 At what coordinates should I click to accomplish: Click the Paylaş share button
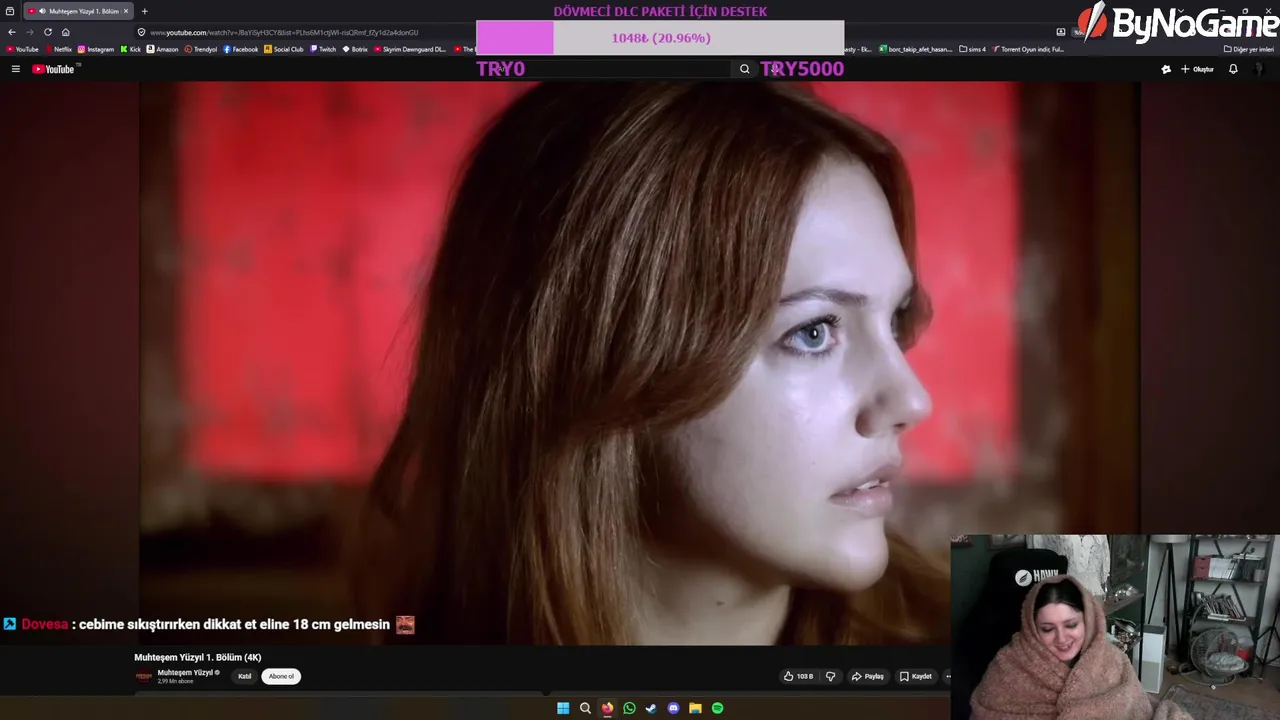click(x=867, y=676)
